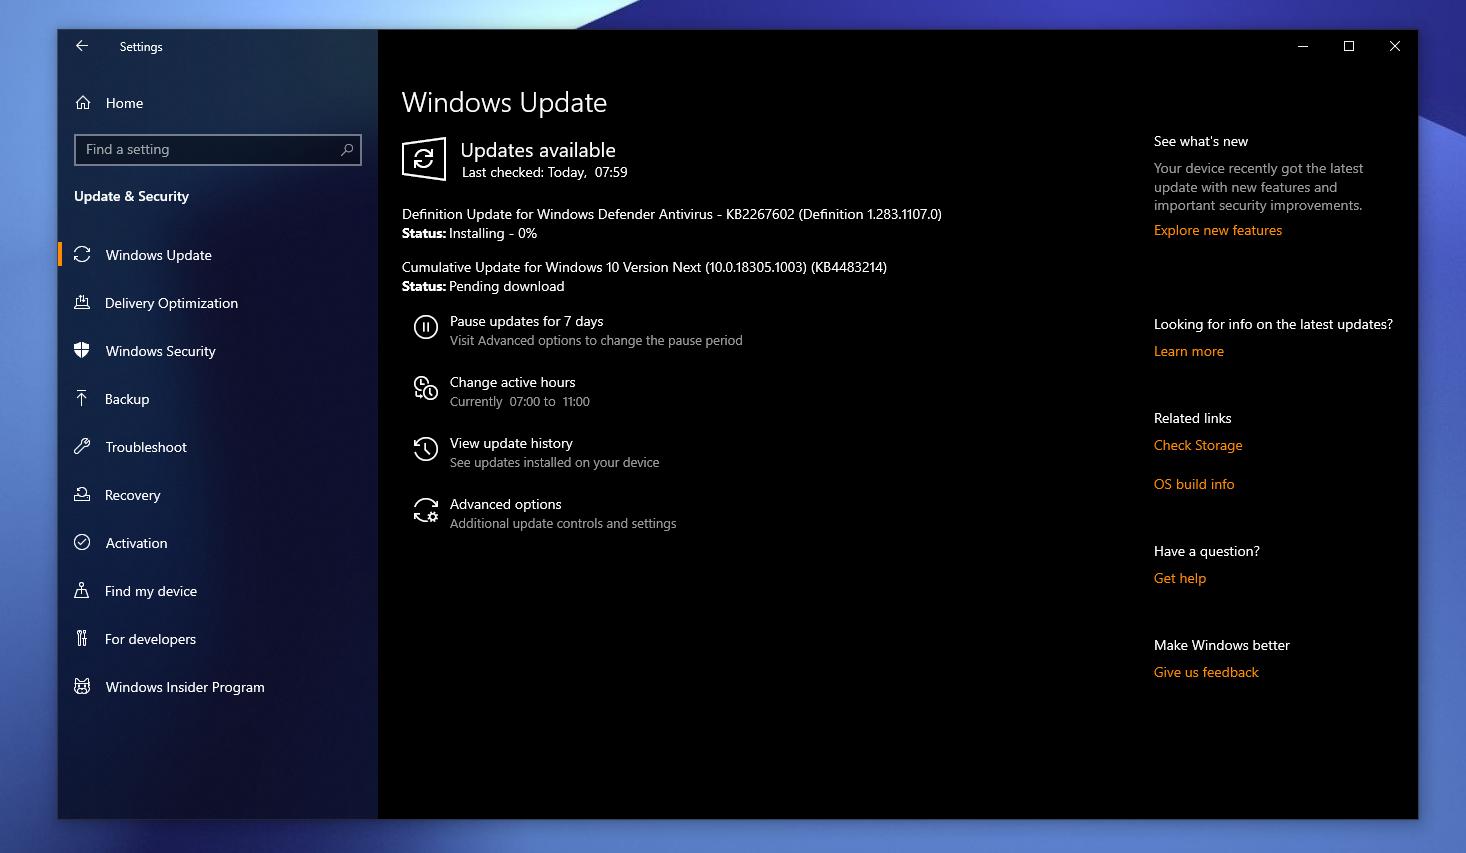Screen dimensions: 1466x853
Task: Click the search magnifier icon
Action: [347, 150]
